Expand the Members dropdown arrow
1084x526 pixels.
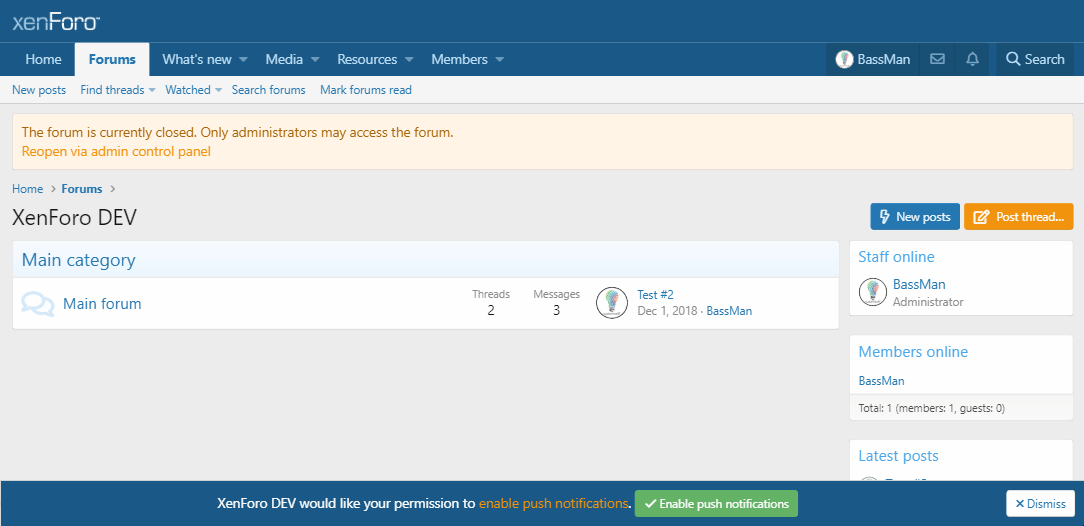pos(500,60)
